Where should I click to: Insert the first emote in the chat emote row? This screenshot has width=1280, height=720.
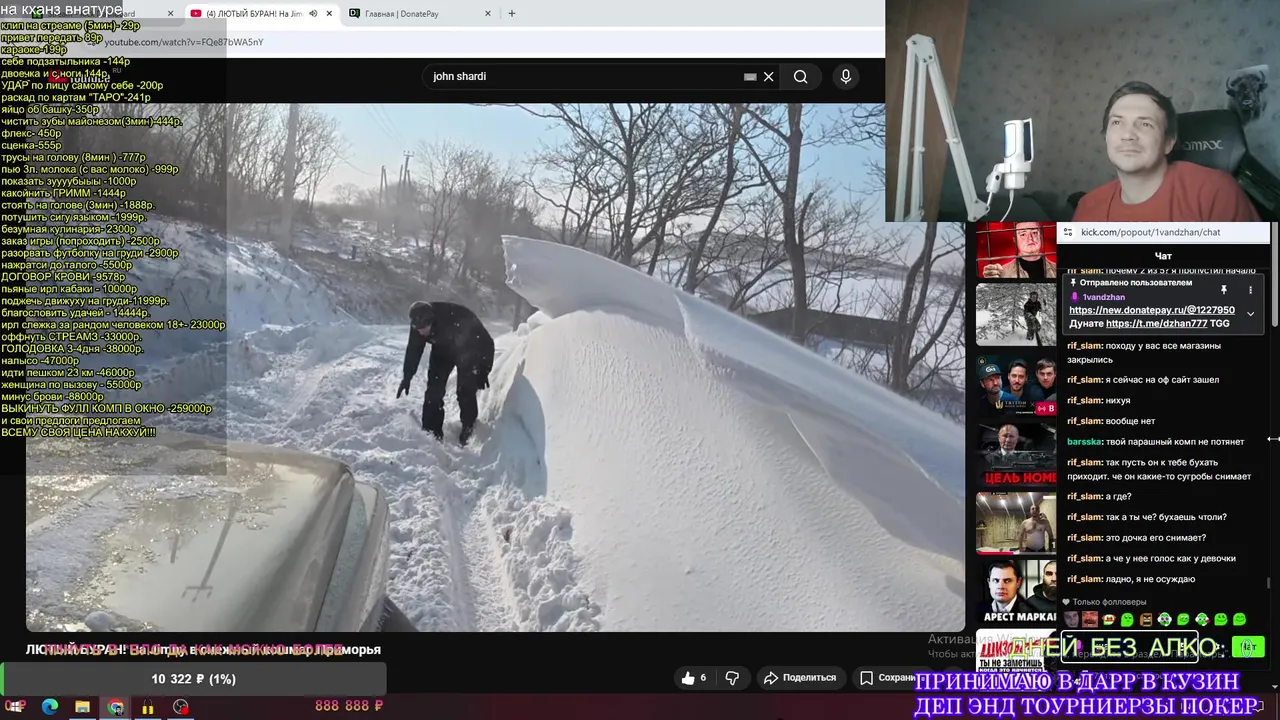1071,620
